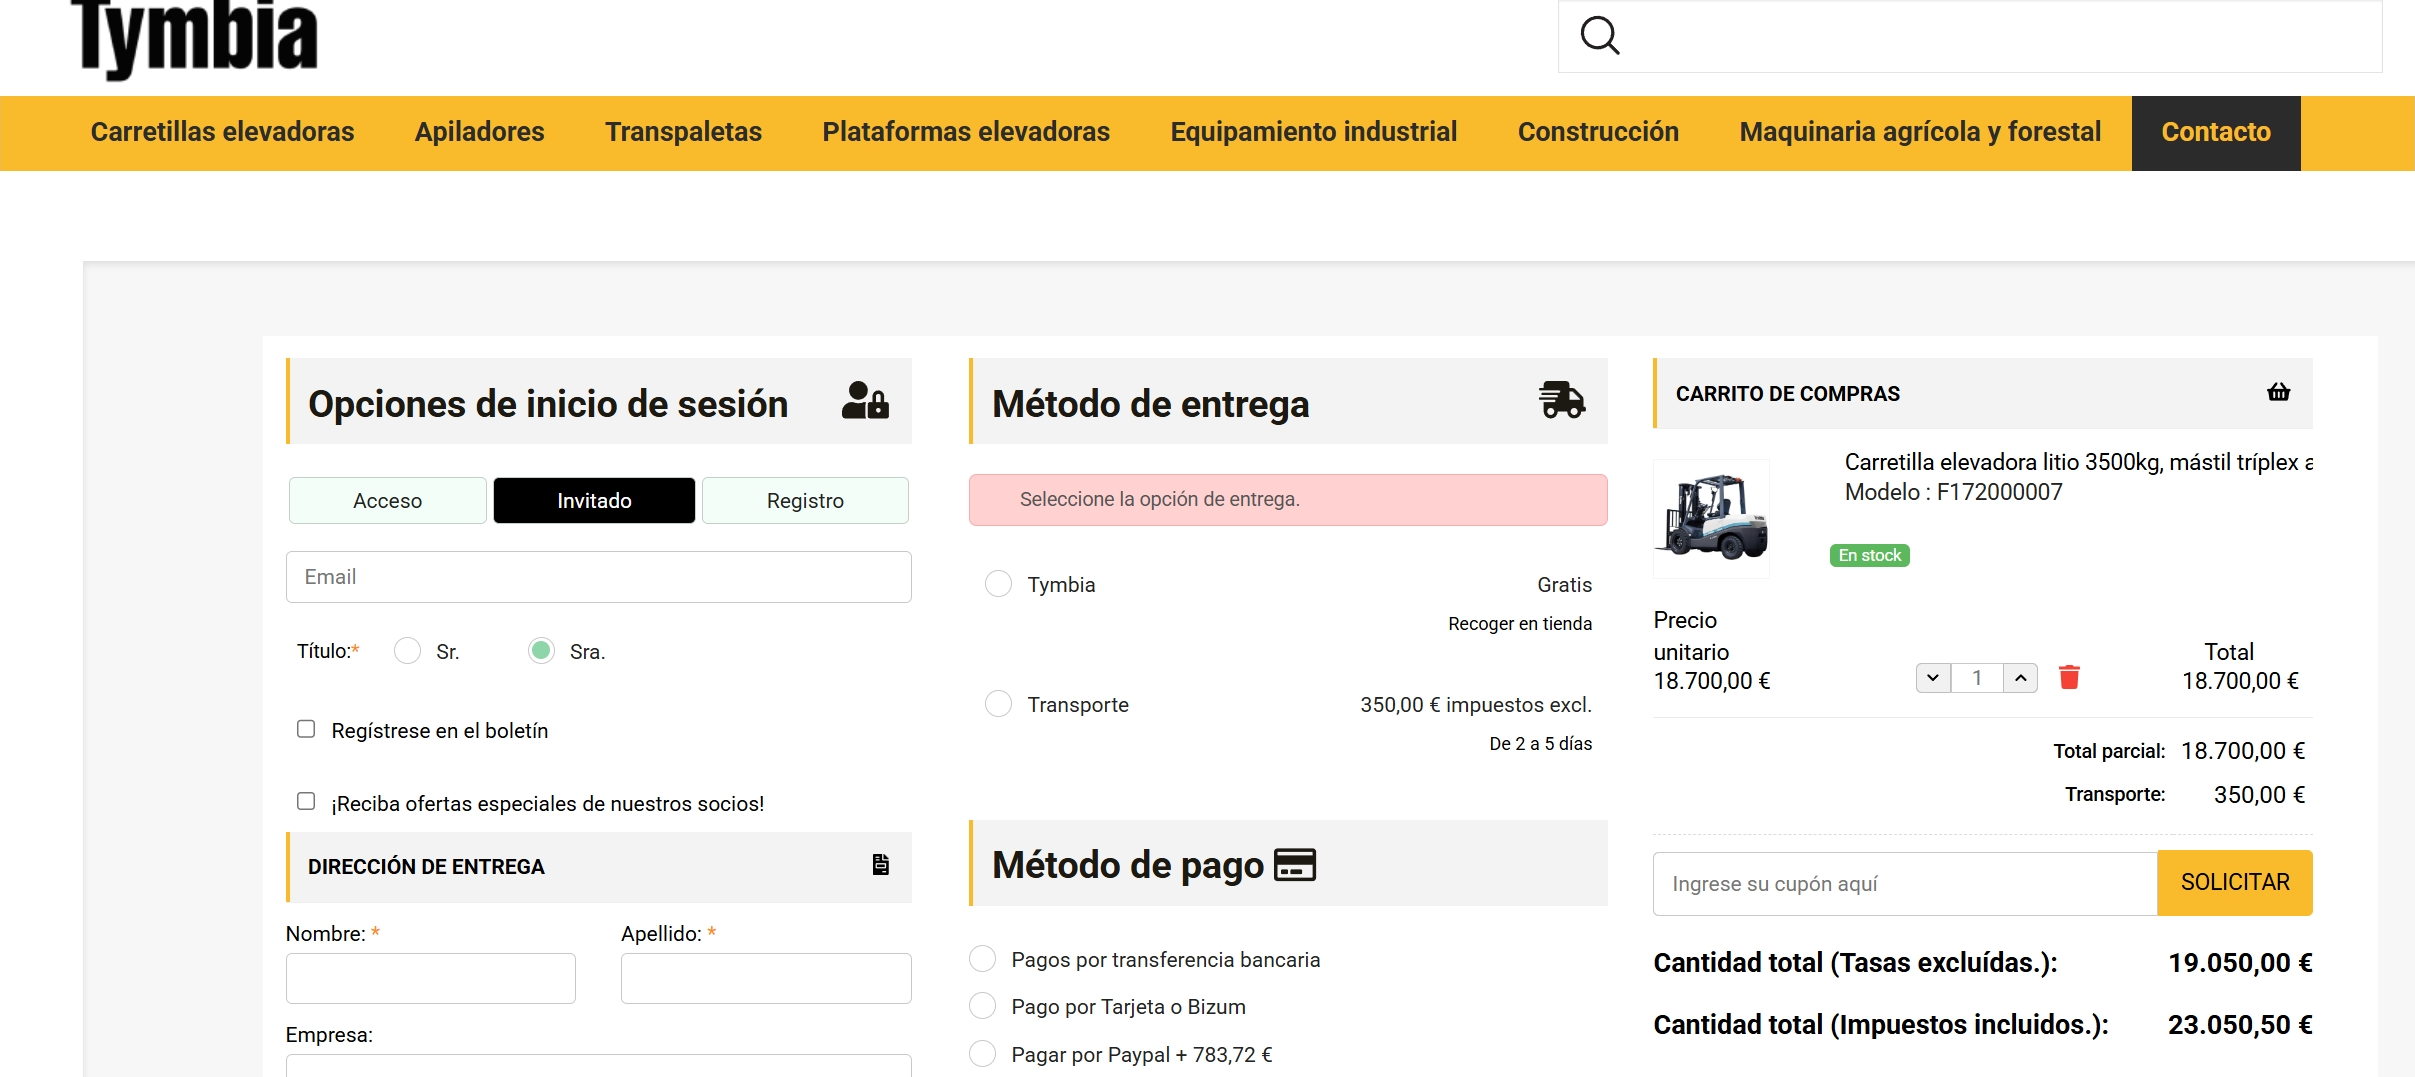Click the Email input field
Image resolution: width=2415 pixels, height=1077 pixels.
pos(598,577)
